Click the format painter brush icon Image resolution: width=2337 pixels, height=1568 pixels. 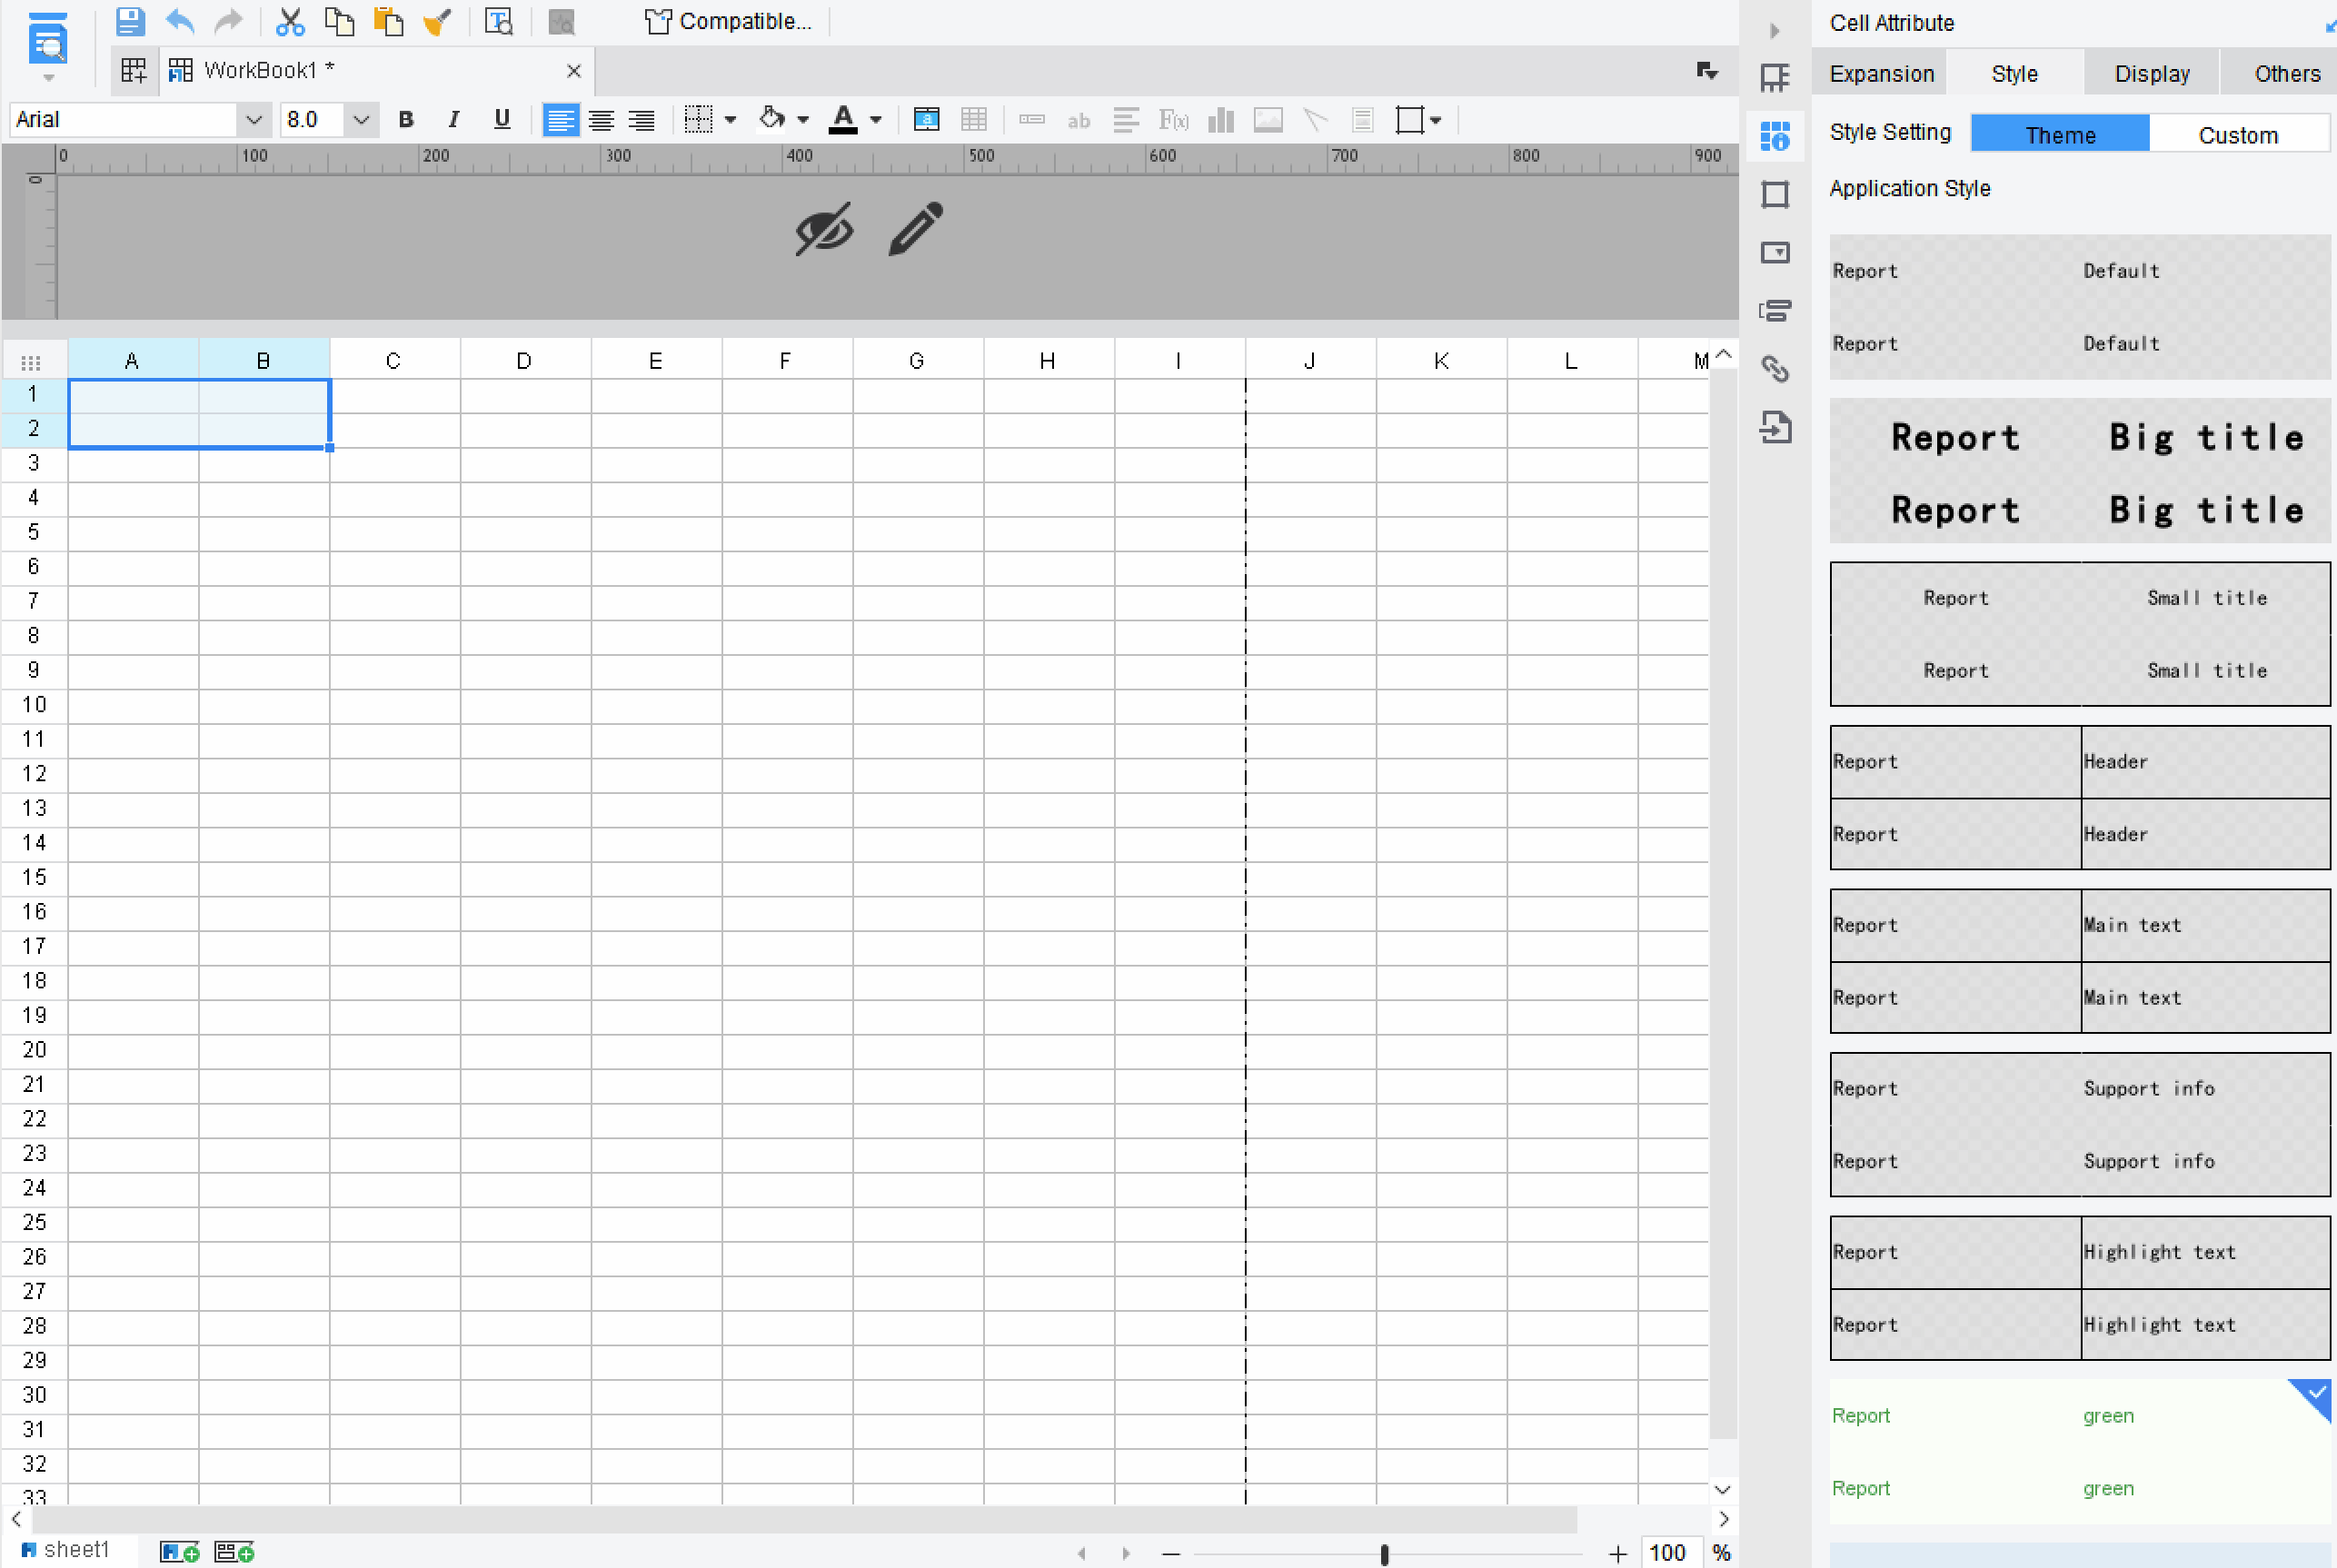(x=437, y=21)
